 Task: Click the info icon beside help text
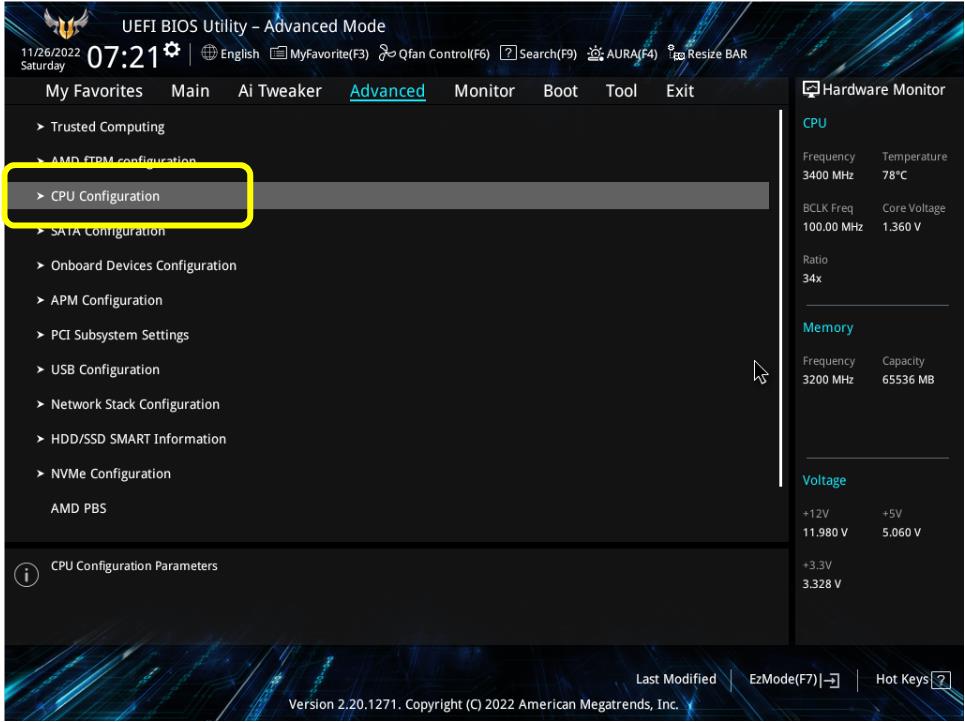26,575
